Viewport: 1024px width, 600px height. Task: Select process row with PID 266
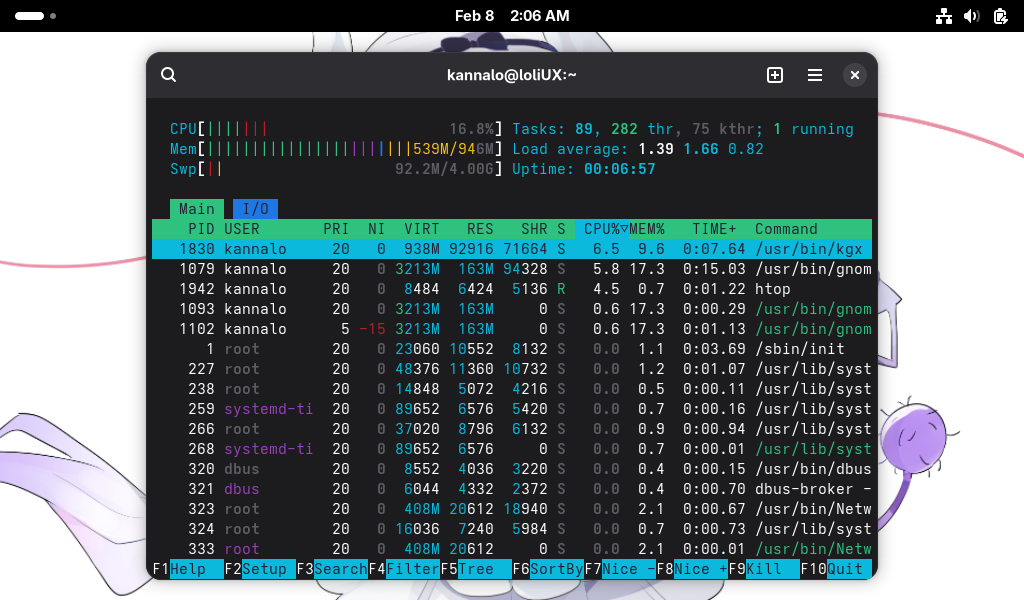pos(512,429)
